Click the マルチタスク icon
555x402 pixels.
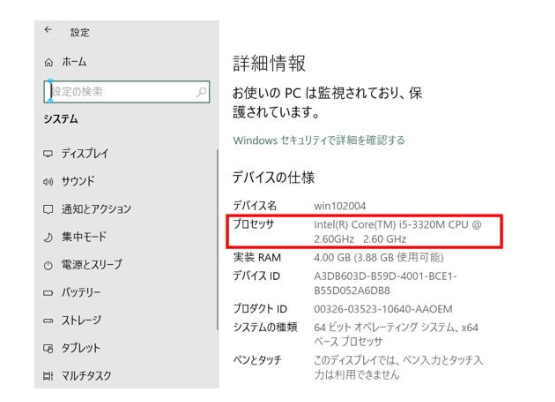(x=48, y=376)
